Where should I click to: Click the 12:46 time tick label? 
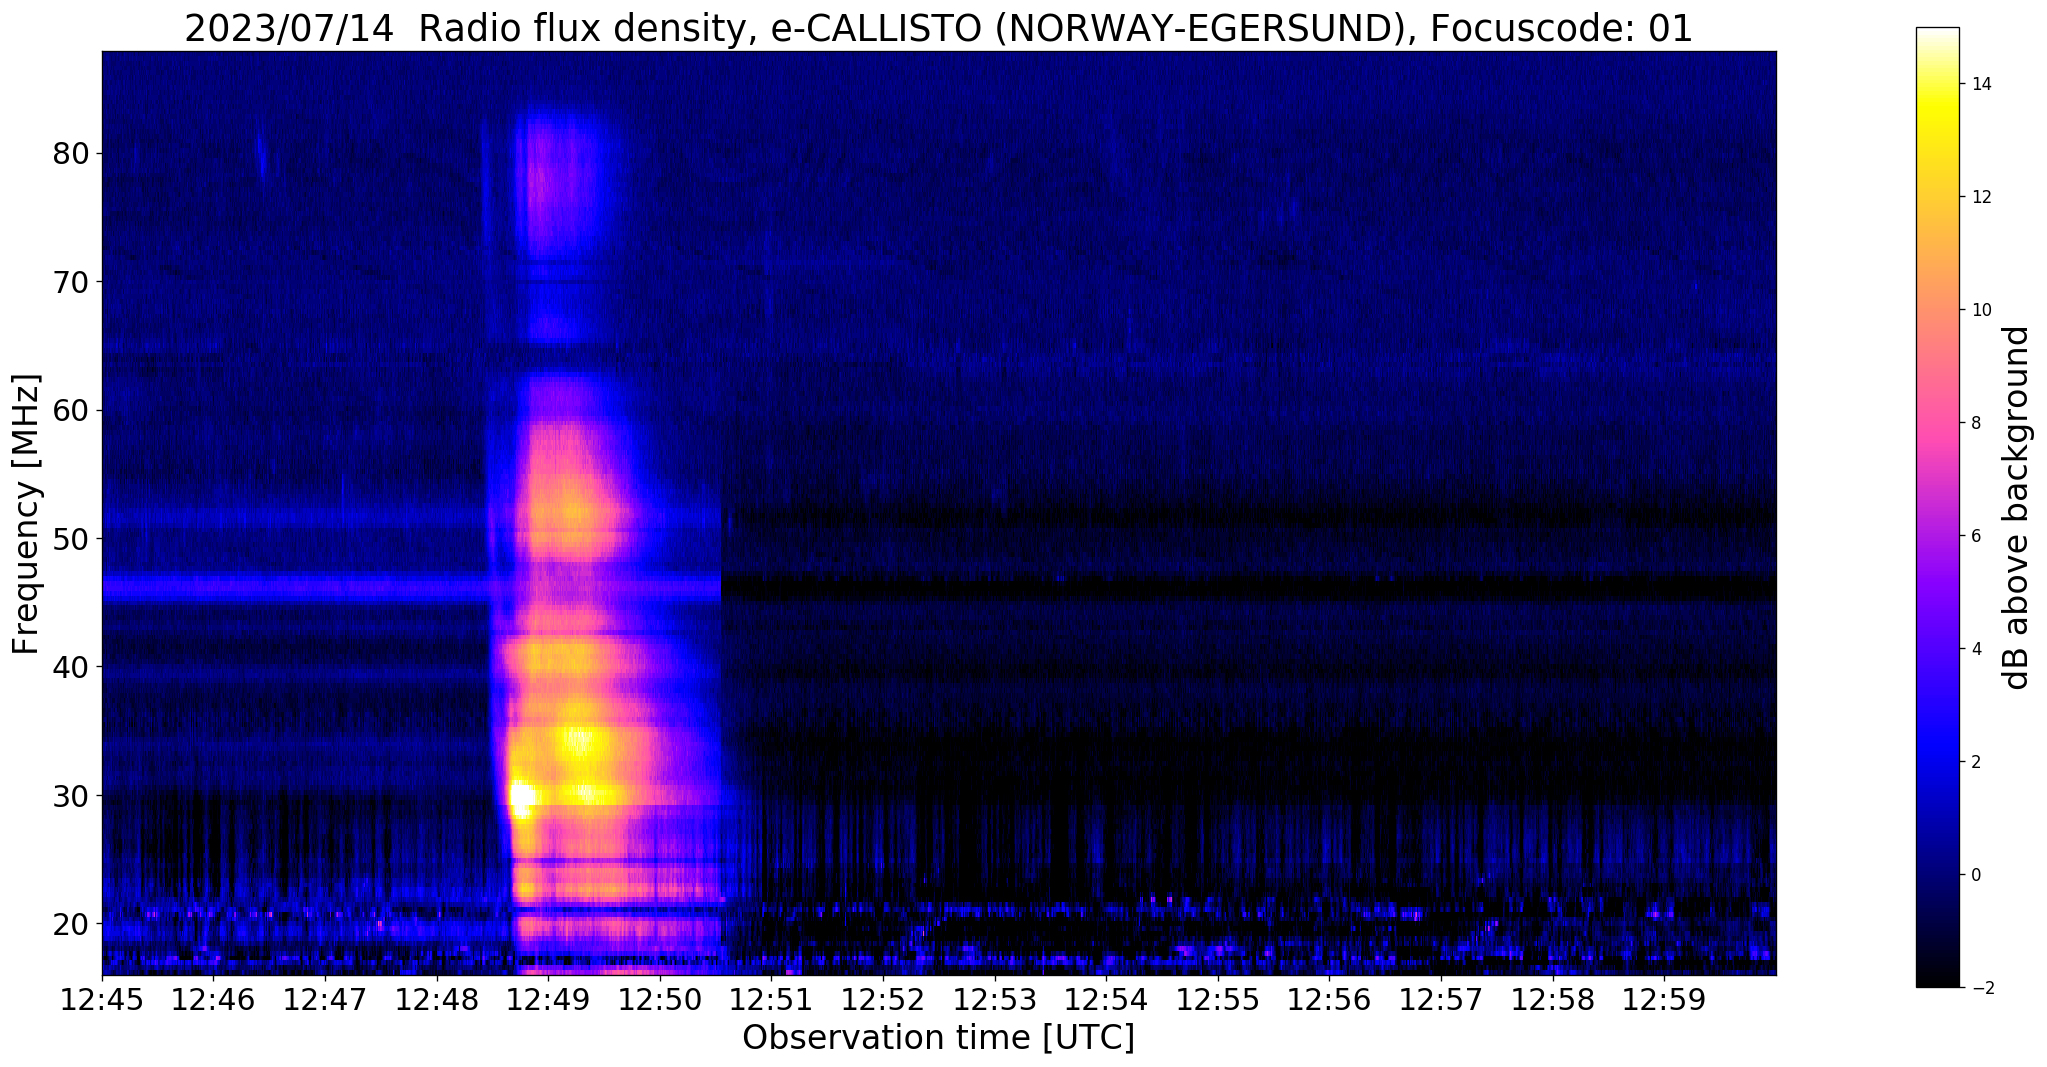coord(213,998)
